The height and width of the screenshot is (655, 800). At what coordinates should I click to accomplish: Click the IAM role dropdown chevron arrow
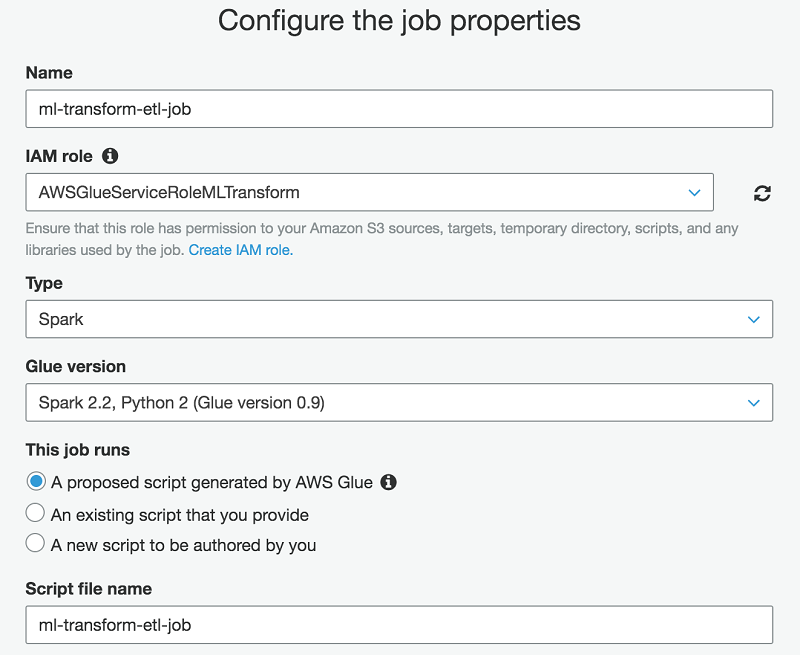coord(695,192)
